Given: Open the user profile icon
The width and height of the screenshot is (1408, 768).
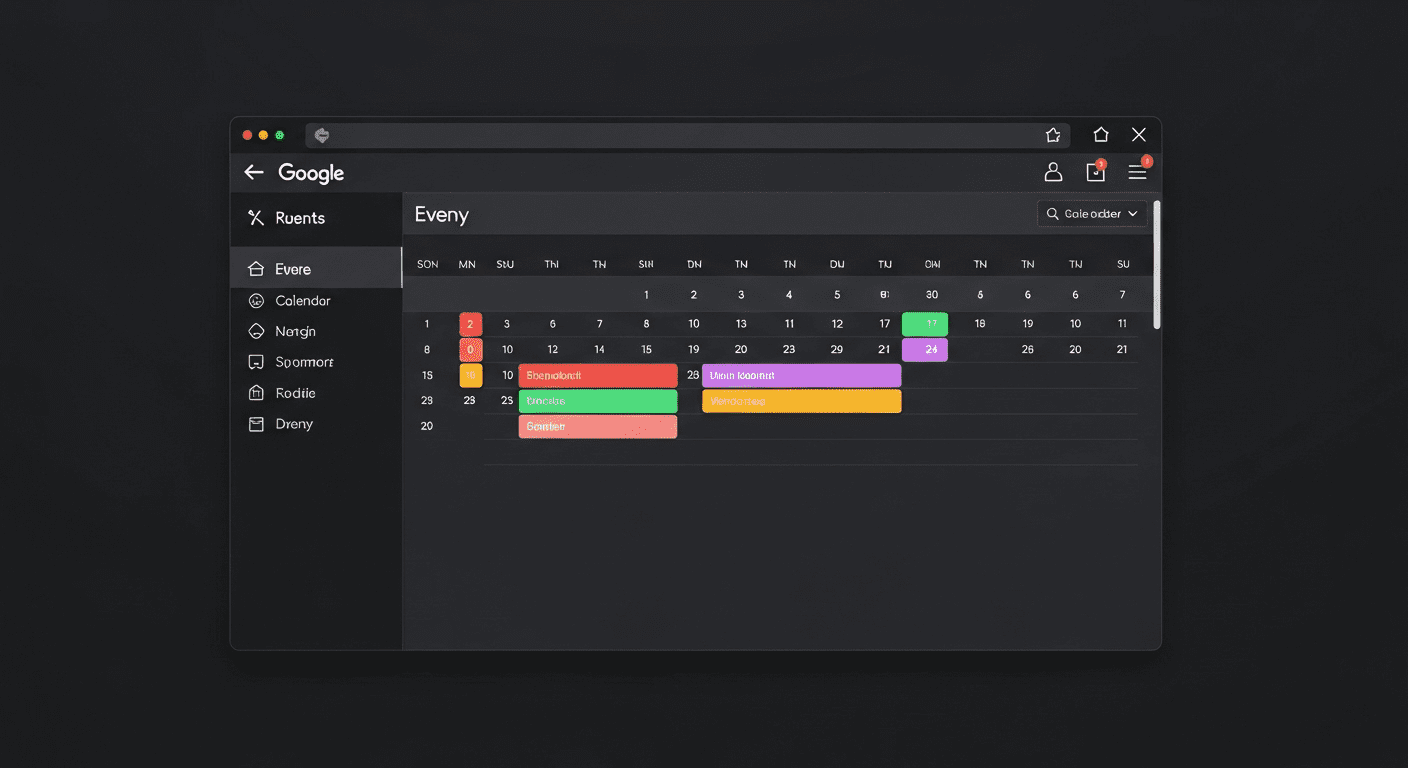Looking at the screenshot, I should coord(1053,172).
